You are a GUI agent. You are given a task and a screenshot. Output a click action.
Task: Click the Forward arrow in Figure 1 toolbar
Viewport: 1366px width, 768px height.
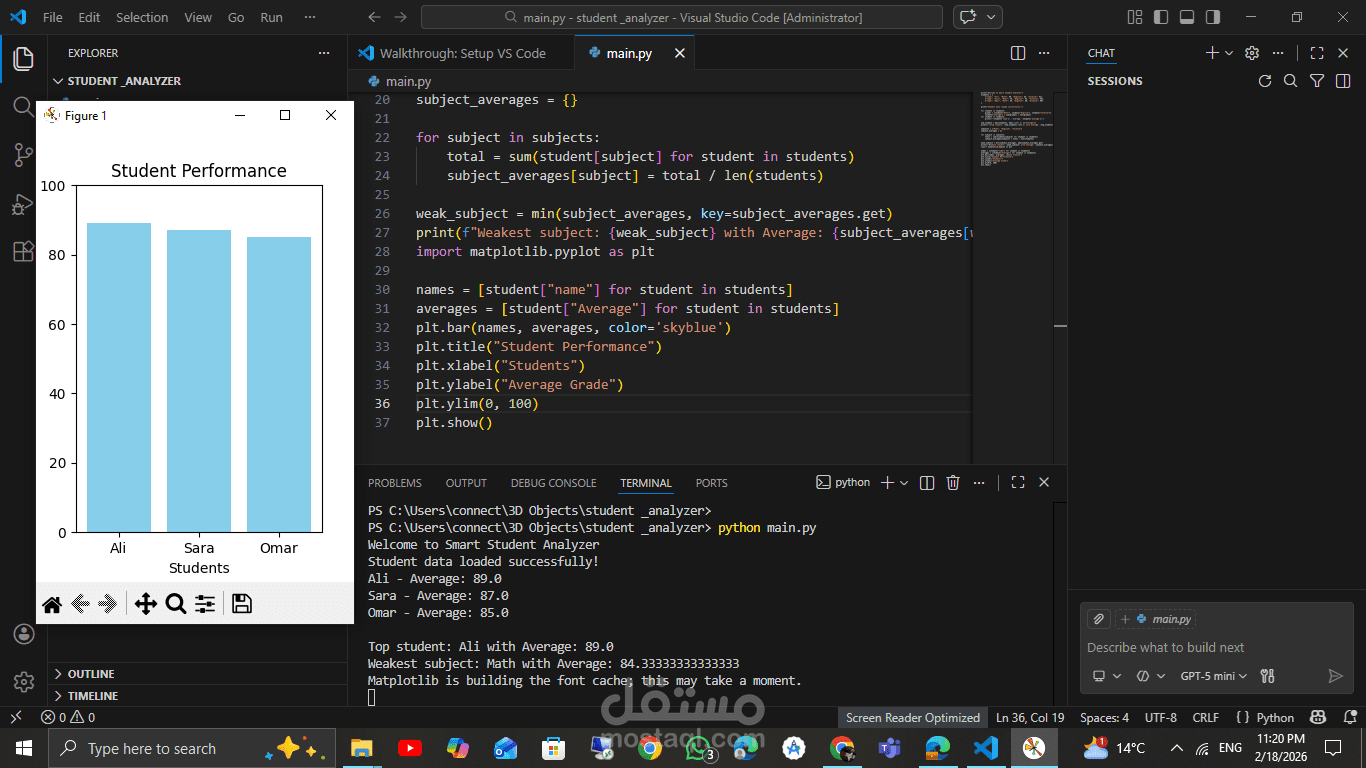click(109, 604)
